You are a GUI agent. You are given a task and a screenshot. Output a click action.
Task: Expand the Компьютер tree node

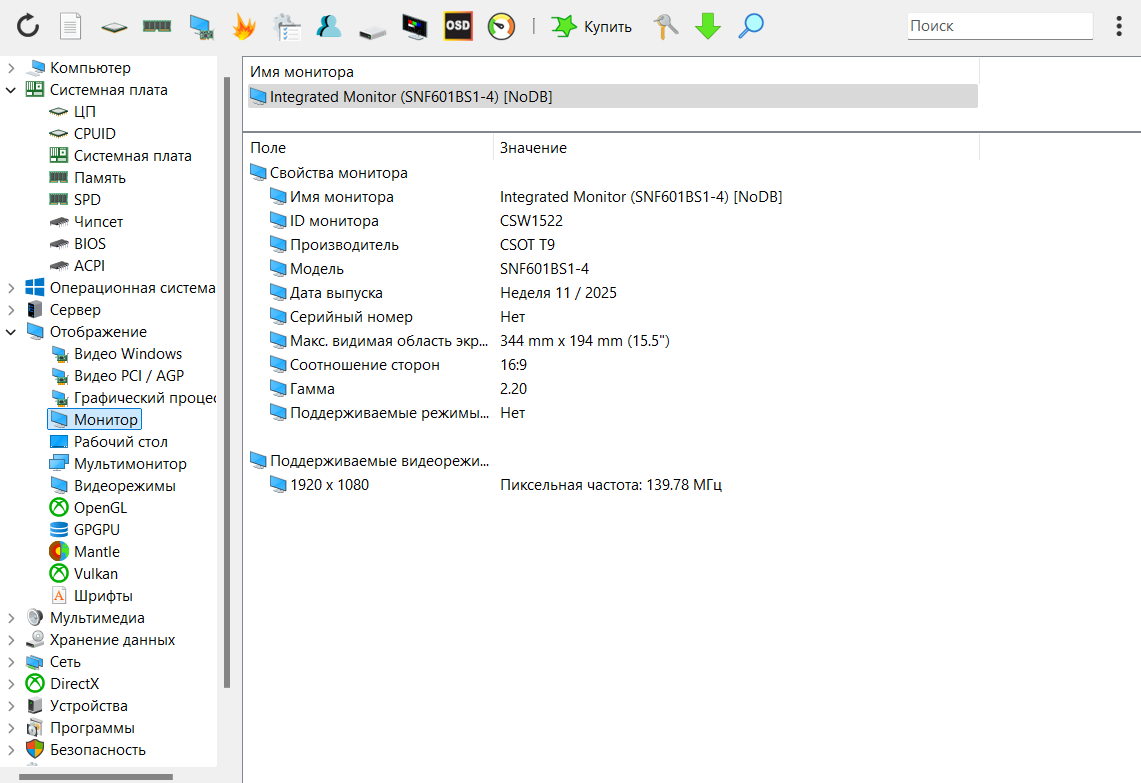click(x=11, y=68)
